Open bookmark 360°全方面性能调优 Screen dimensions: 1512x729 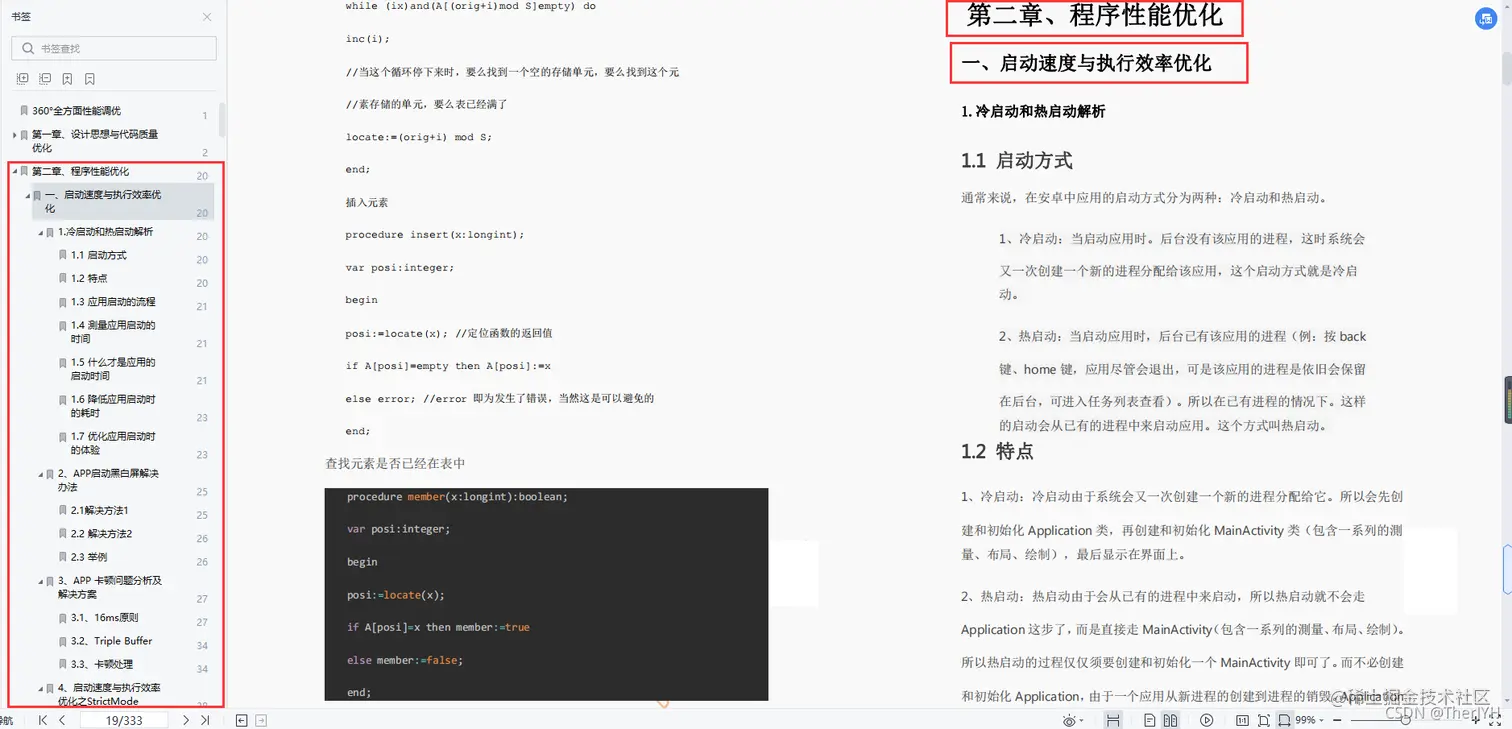[76, 111]
